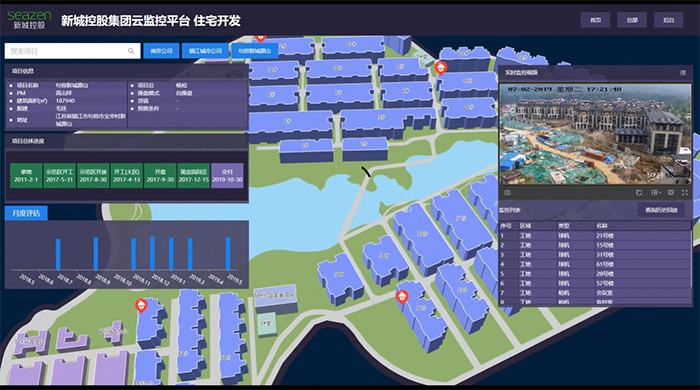700x390 pixels.
Task: Select monitor row 1, 21号楼
Action: (594, 236)
